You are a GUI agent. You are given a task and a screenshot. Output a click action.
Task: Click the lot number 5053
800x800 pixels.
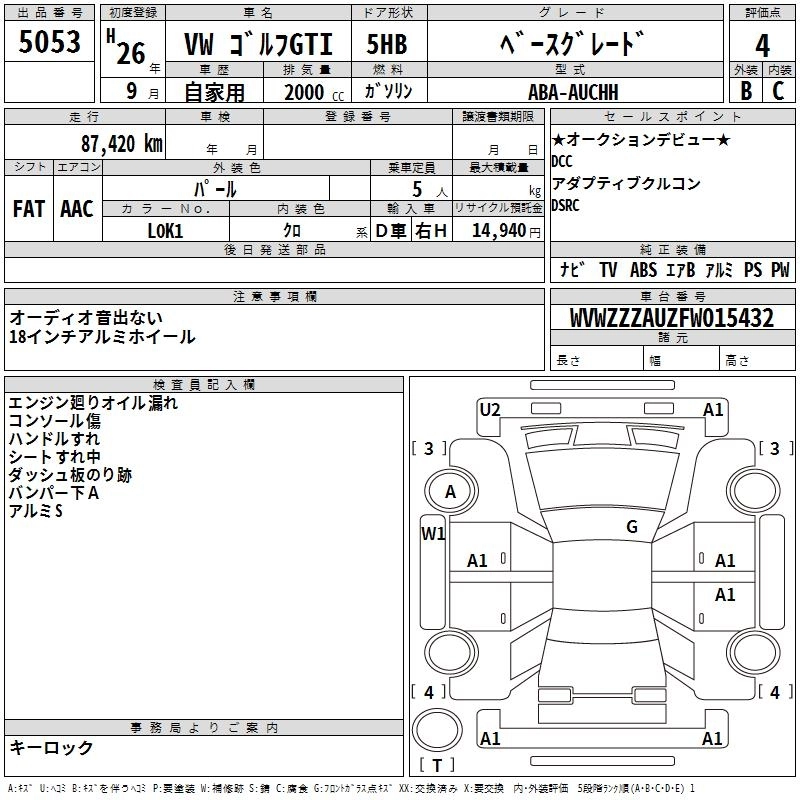50,43
